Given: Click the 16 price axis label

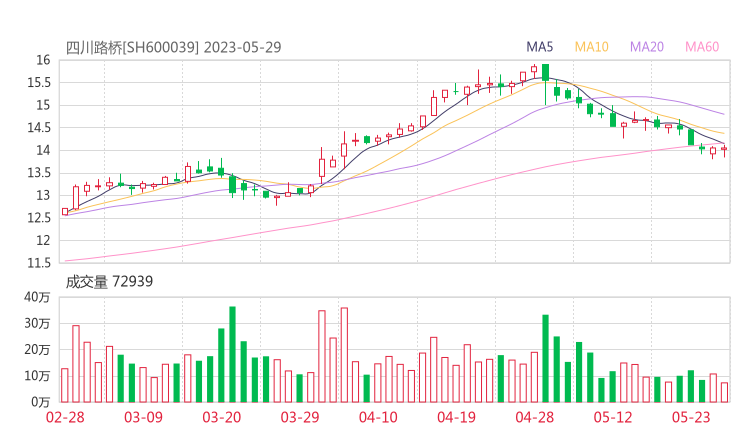Looking at the screenshot, I should click(x=43, y=60).
